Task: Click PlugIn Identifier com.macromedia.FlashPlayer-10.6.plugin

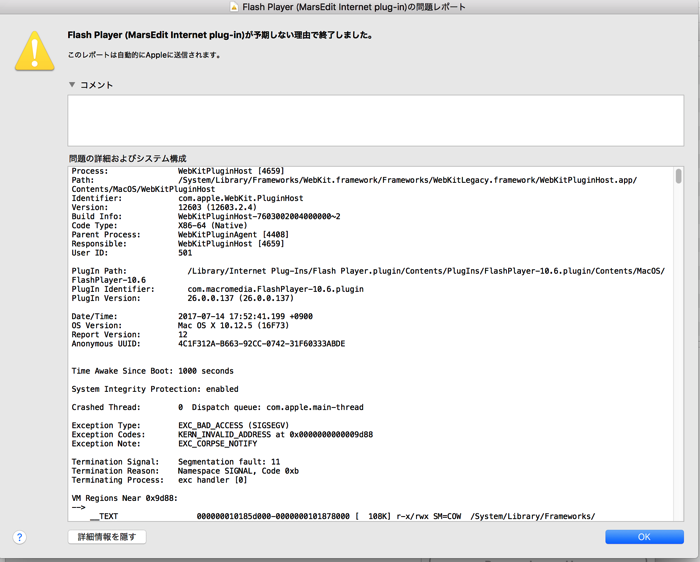Action: tap(217, 289)
